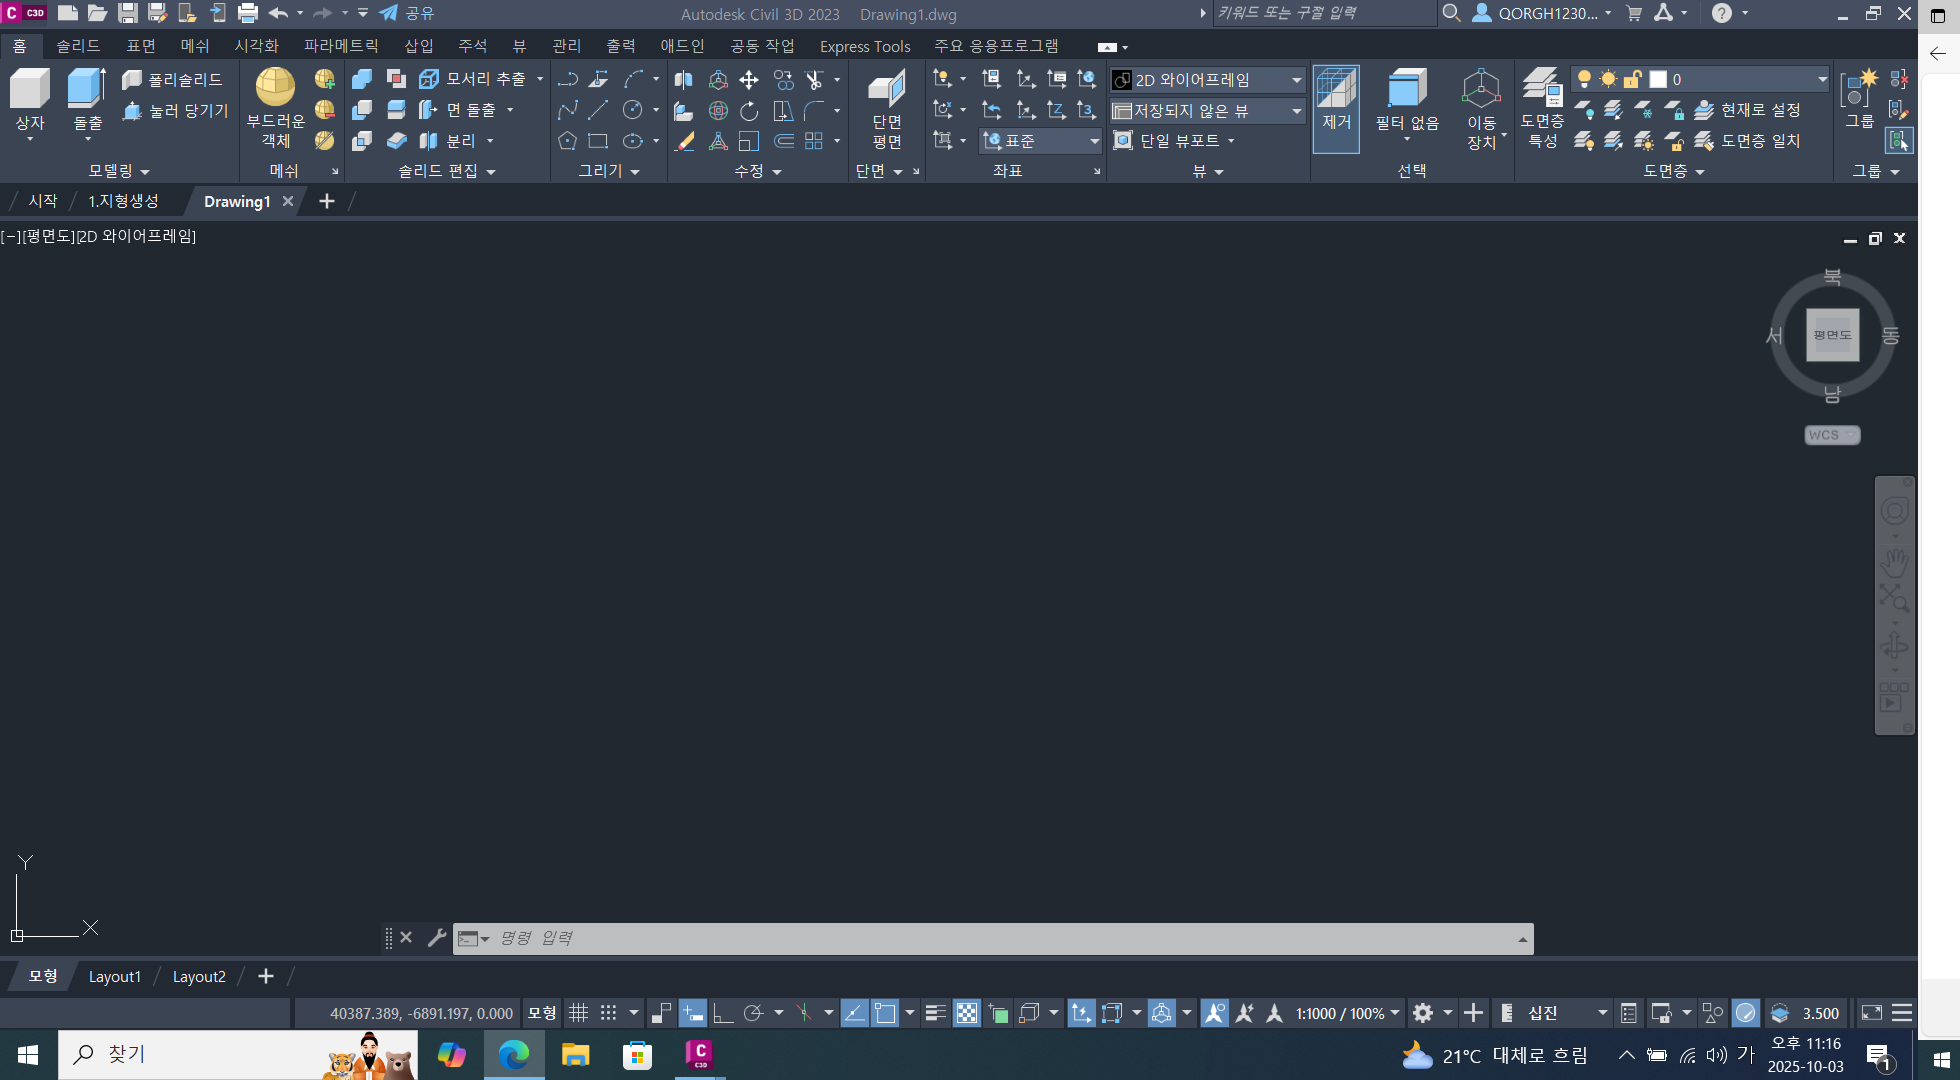The image size is (1960, 1080).
Task: Click 현재로 설정 (Make Current) layer button
Action: [x=1750, y=110]
